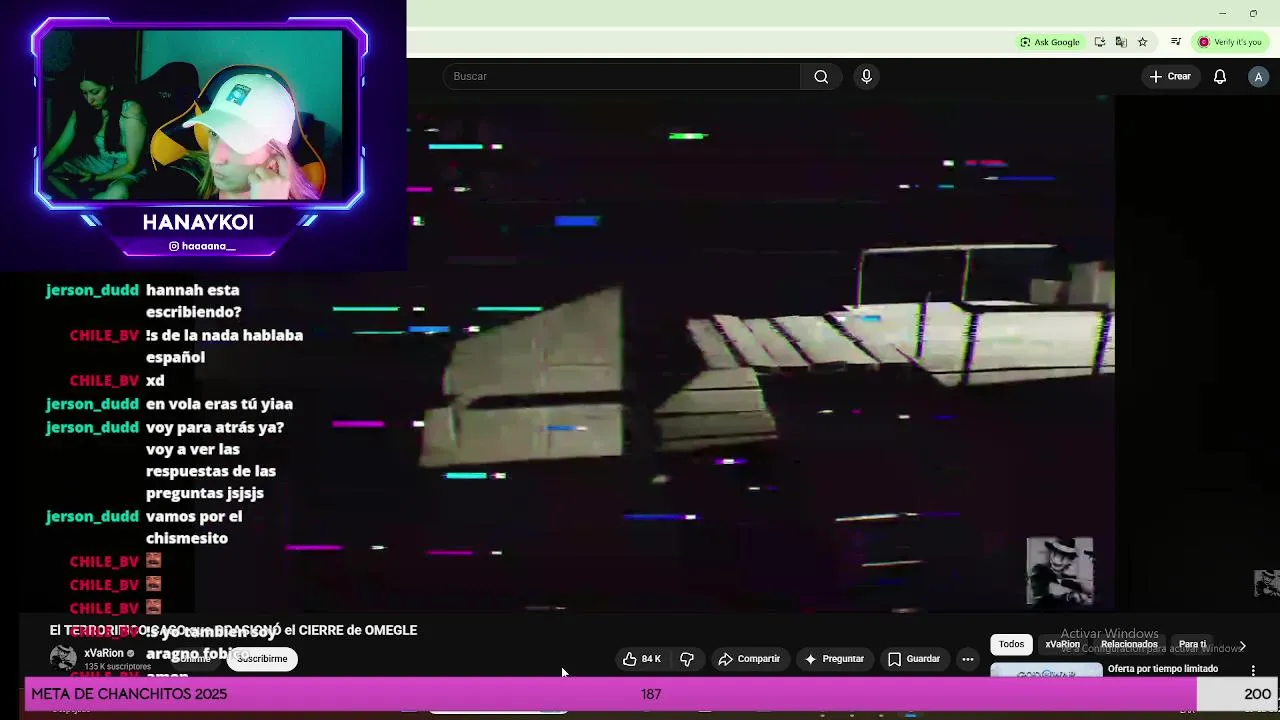1280x720 pixels.
Task: Click in the Buscar search field
Action: point(622,77)
